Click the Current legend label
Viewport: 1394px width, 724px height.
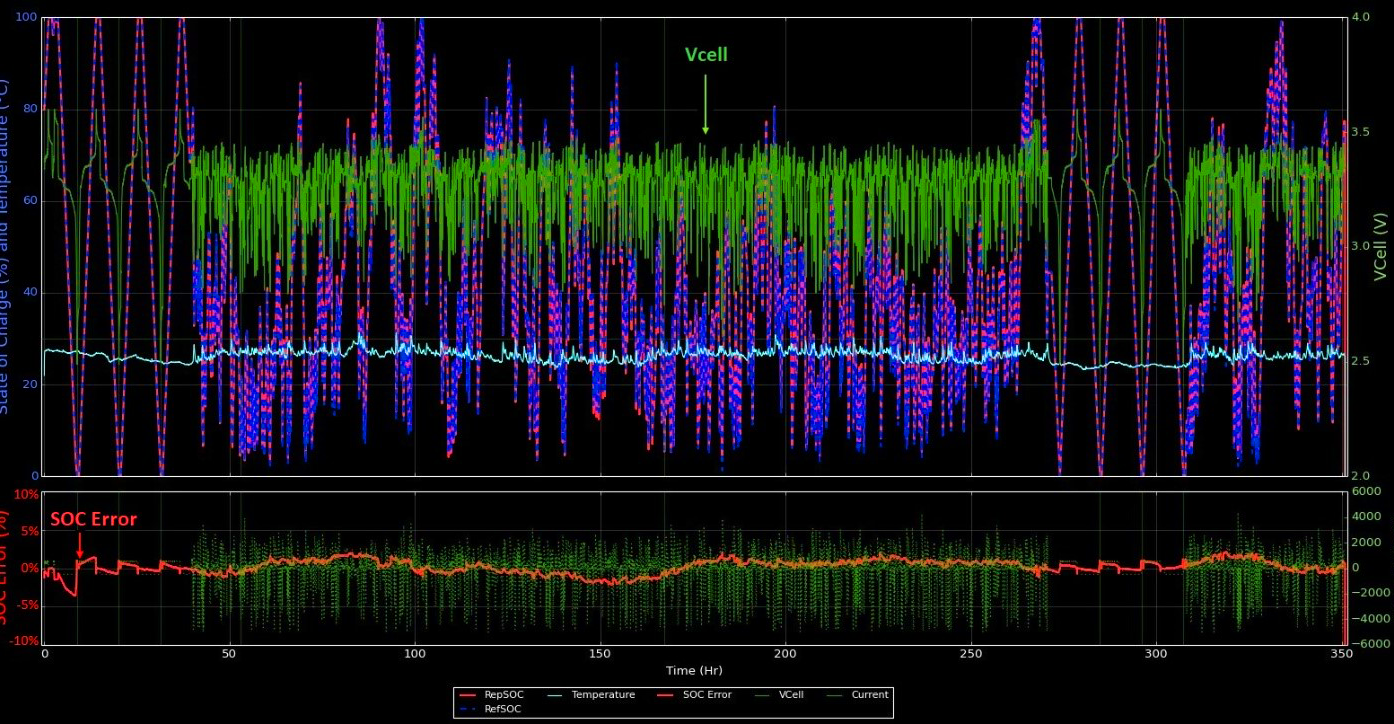pyautogui.click(x=868, y=694)
